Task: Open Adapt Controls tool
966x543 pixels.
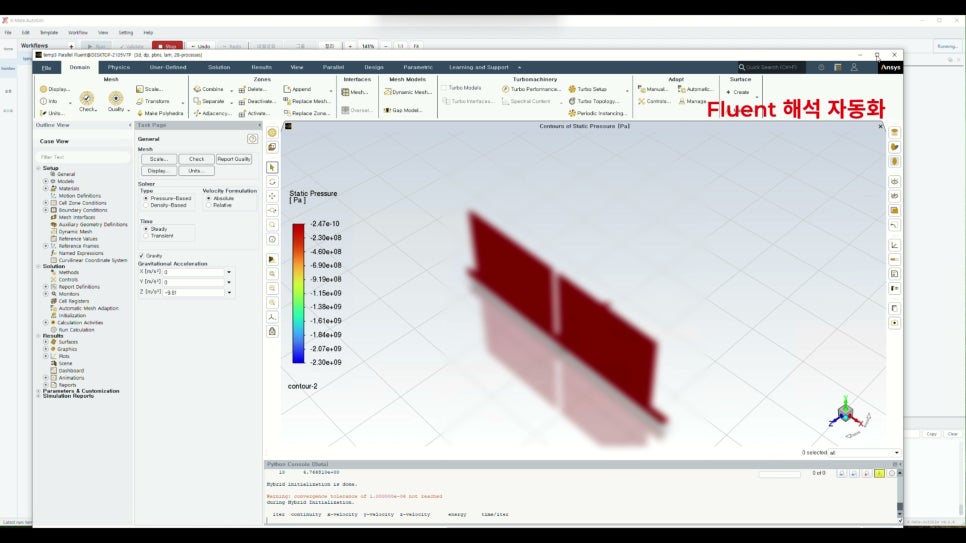Action: click(653, 101)
